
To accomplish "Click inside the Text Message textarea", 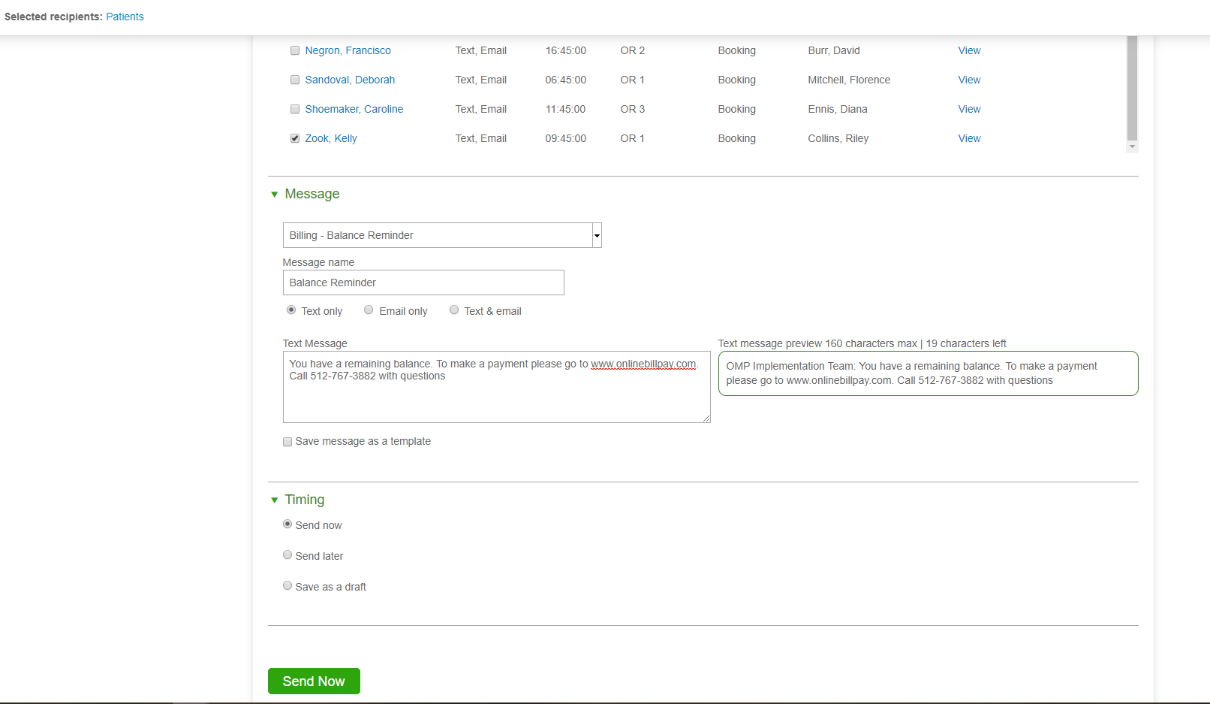I will tap(496, 395).
